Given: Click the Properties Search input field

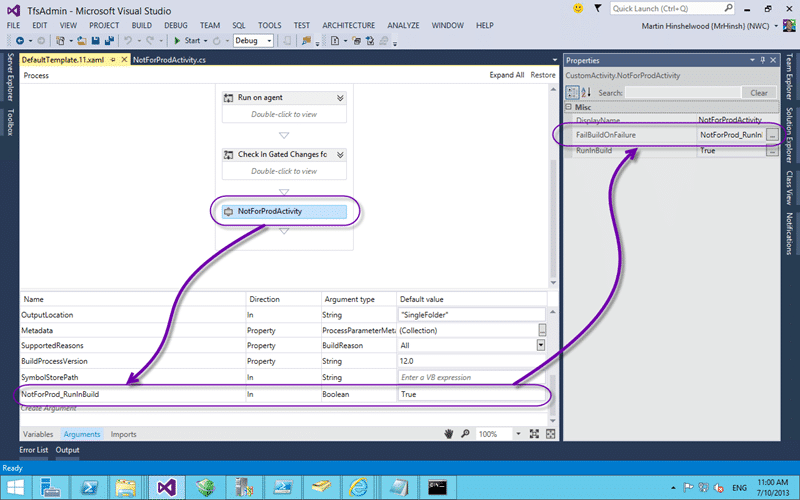Looking at the screenshot, I should (683, 92).
